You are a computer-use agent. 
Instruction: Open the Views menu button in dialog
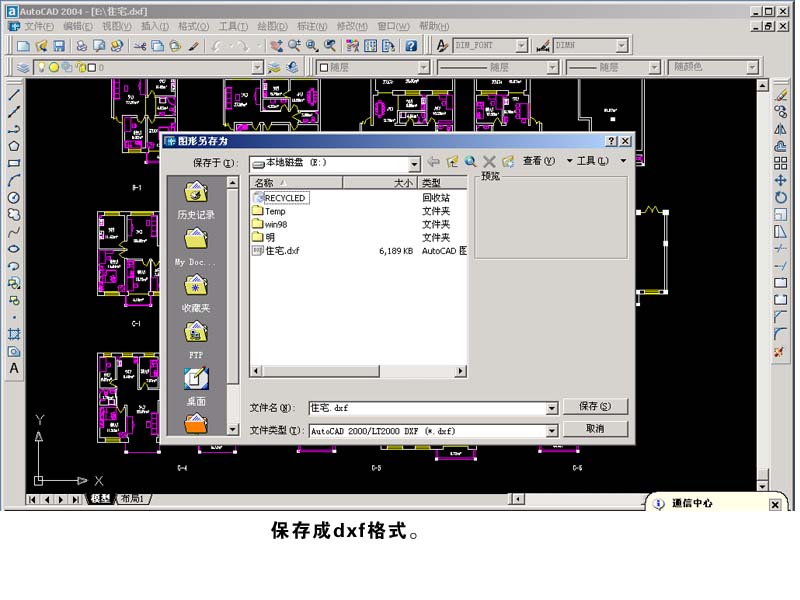click(x=546, y=161)
